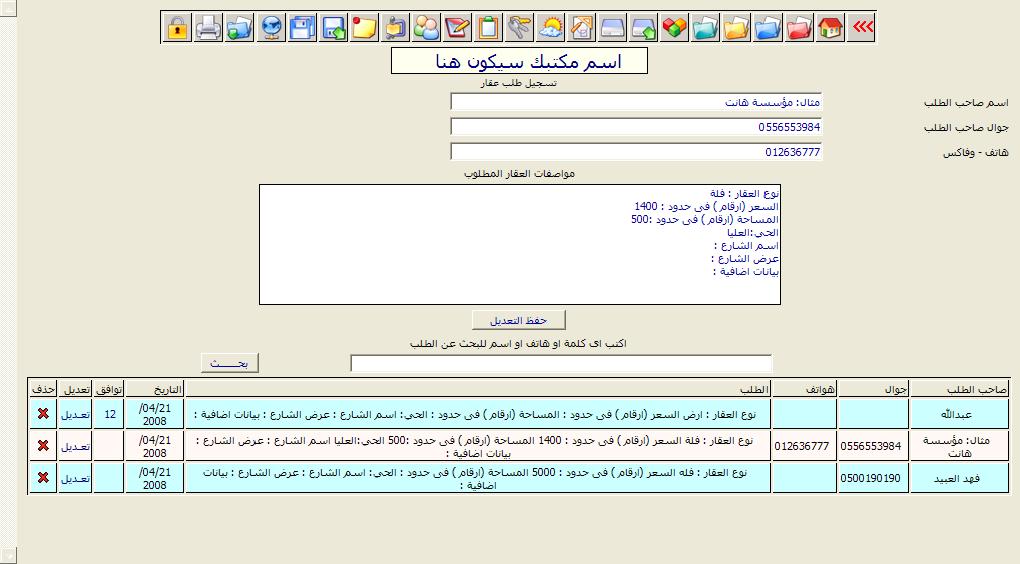The height and width of the screenshot is (564, 1020).
Task: Click the red triple arrows icon
Action: pyautogui.click(x=861, y=27)
